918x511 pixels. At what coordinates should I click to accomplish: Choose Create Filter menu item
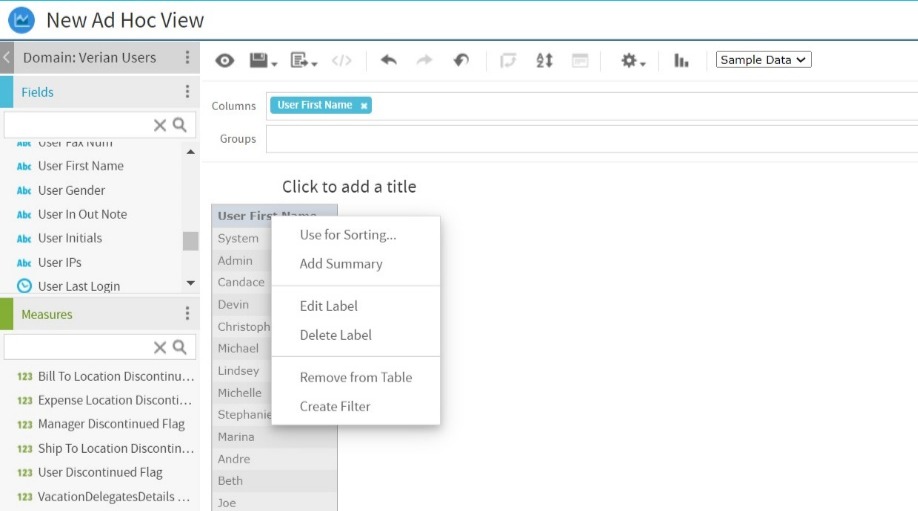click(x=356, y=407)
